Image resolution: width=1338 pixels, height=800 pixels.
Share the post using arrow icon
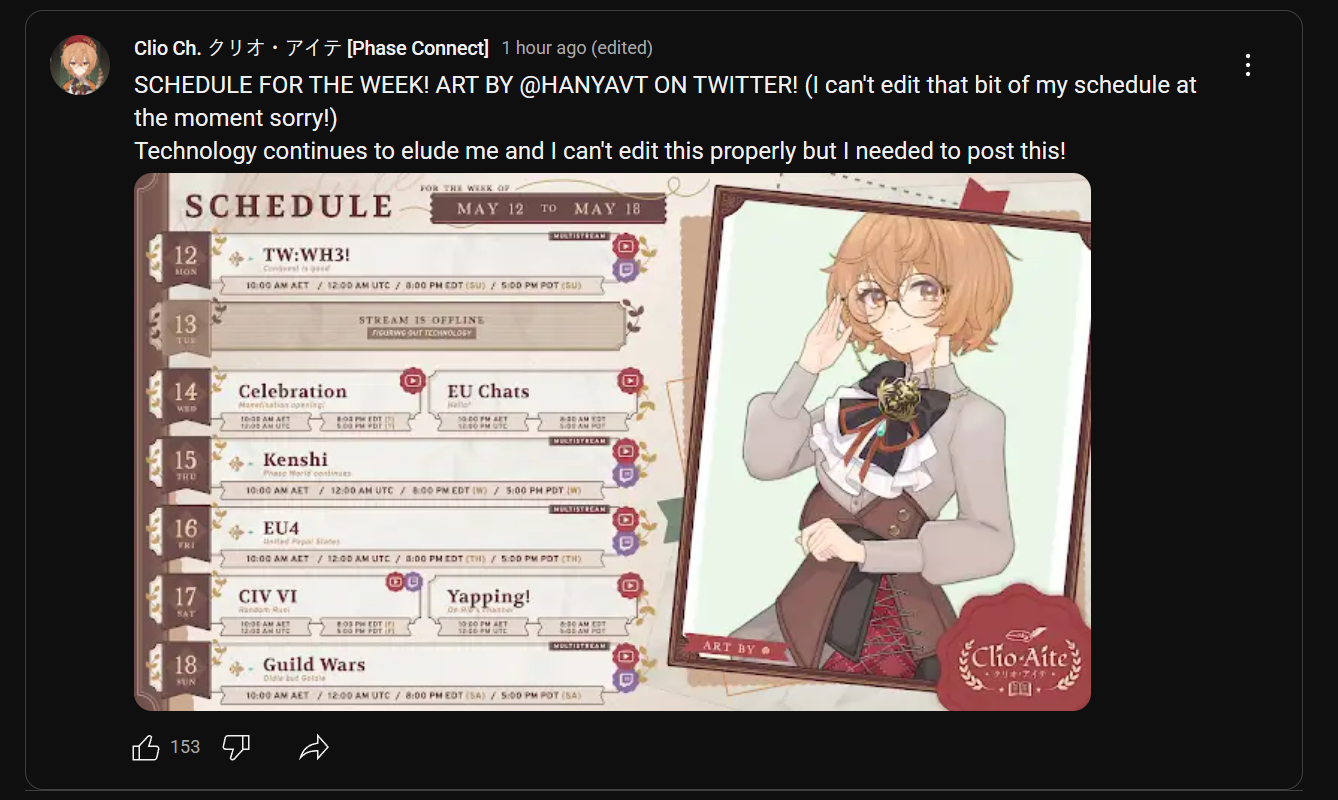click(x=314, y=747)
